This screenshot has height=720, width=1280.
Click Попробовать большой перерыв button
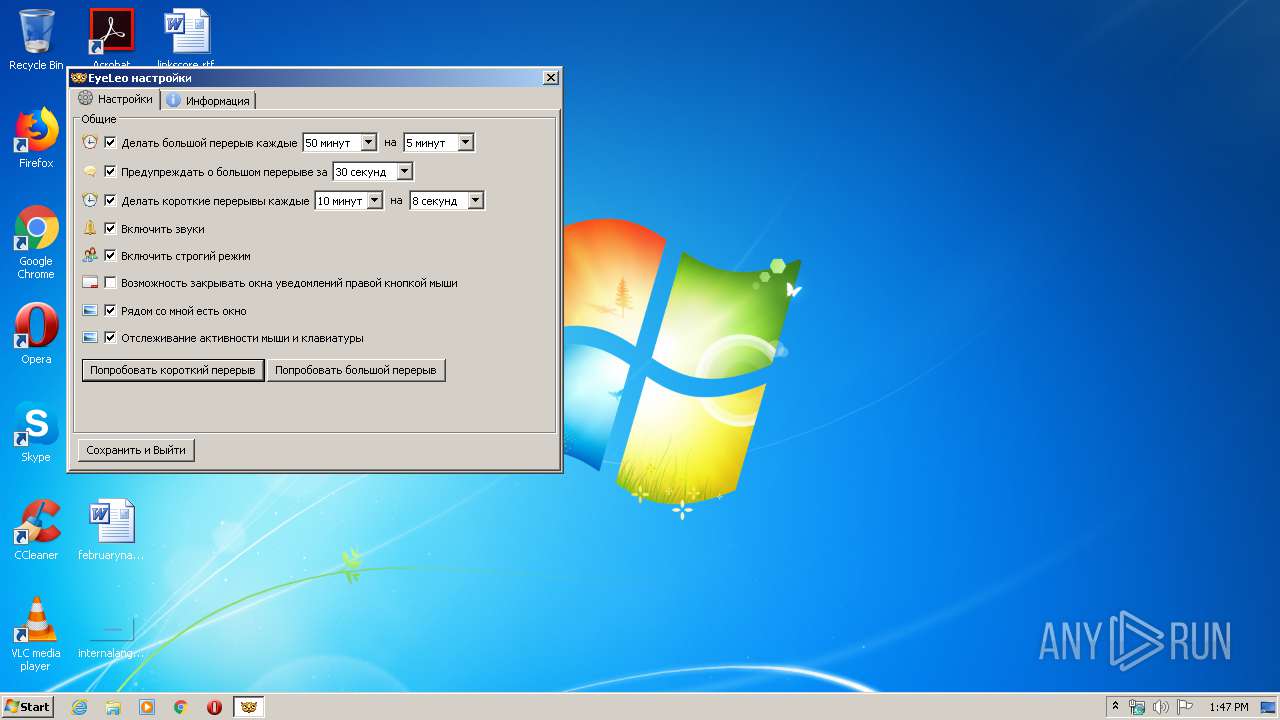pyautogui.click(x=356, y=370)
